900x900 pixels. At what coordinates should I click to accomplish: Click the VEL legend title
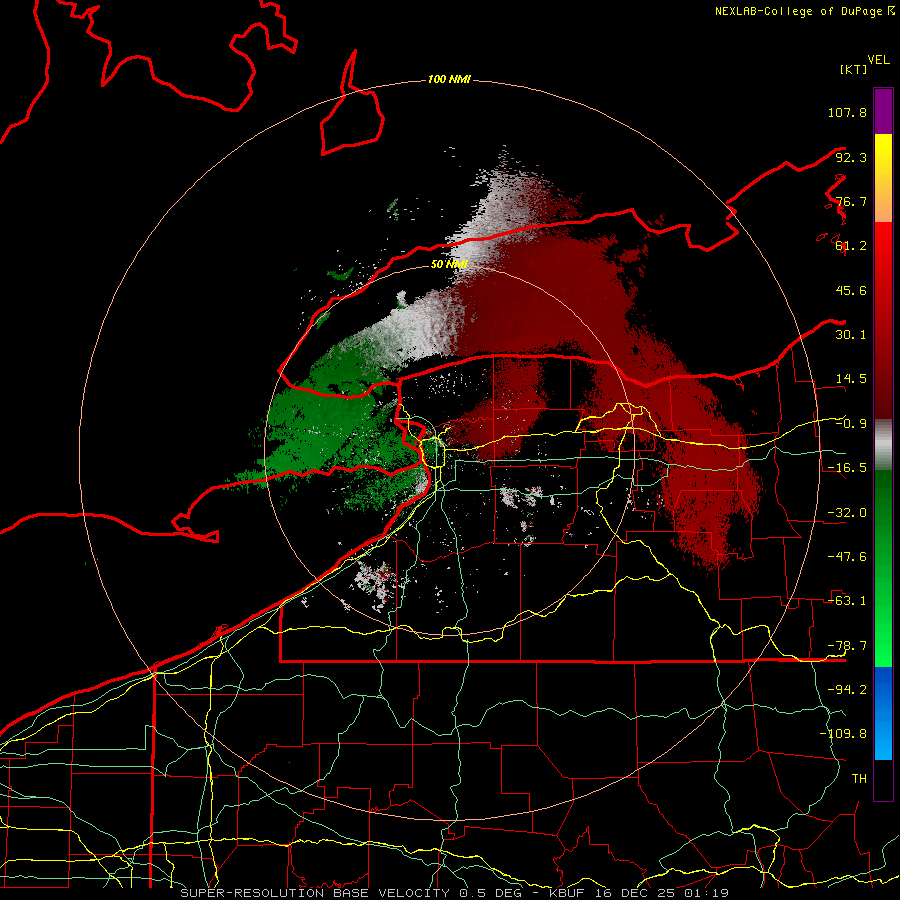tap(878, 60)
